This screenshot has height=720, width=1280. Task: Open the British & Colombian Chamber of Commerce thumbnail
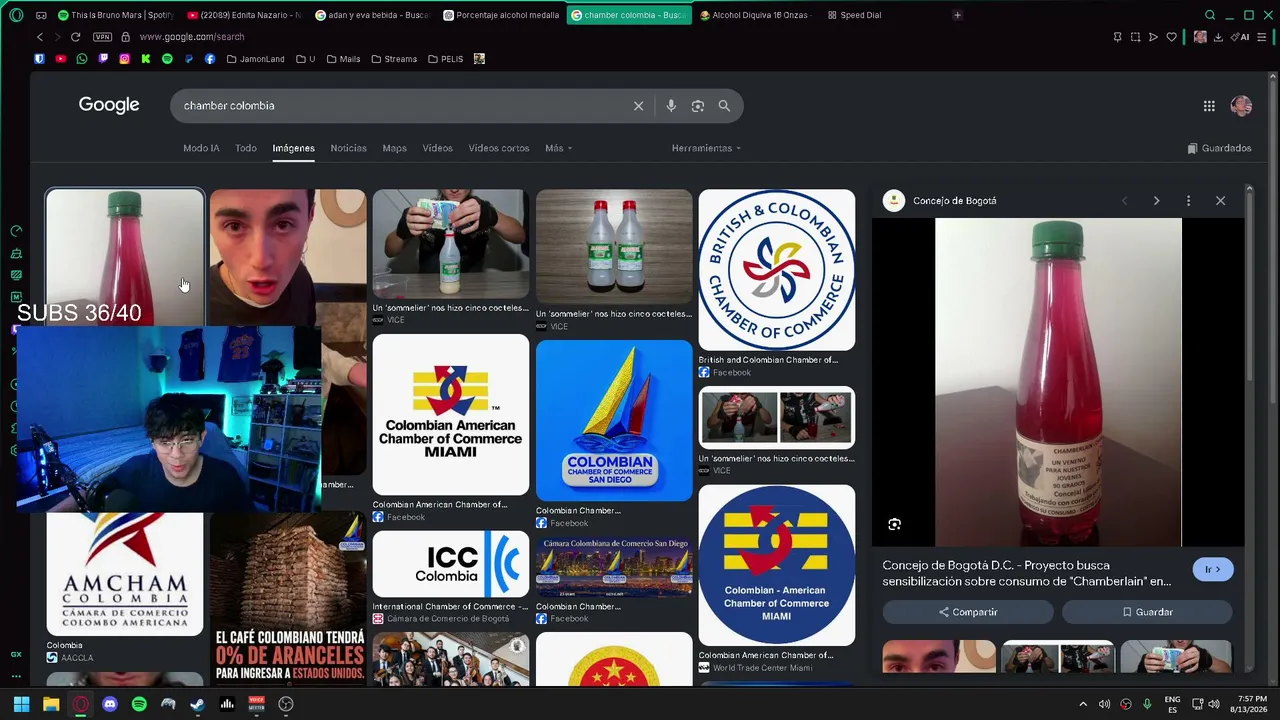tap(777, 270)
